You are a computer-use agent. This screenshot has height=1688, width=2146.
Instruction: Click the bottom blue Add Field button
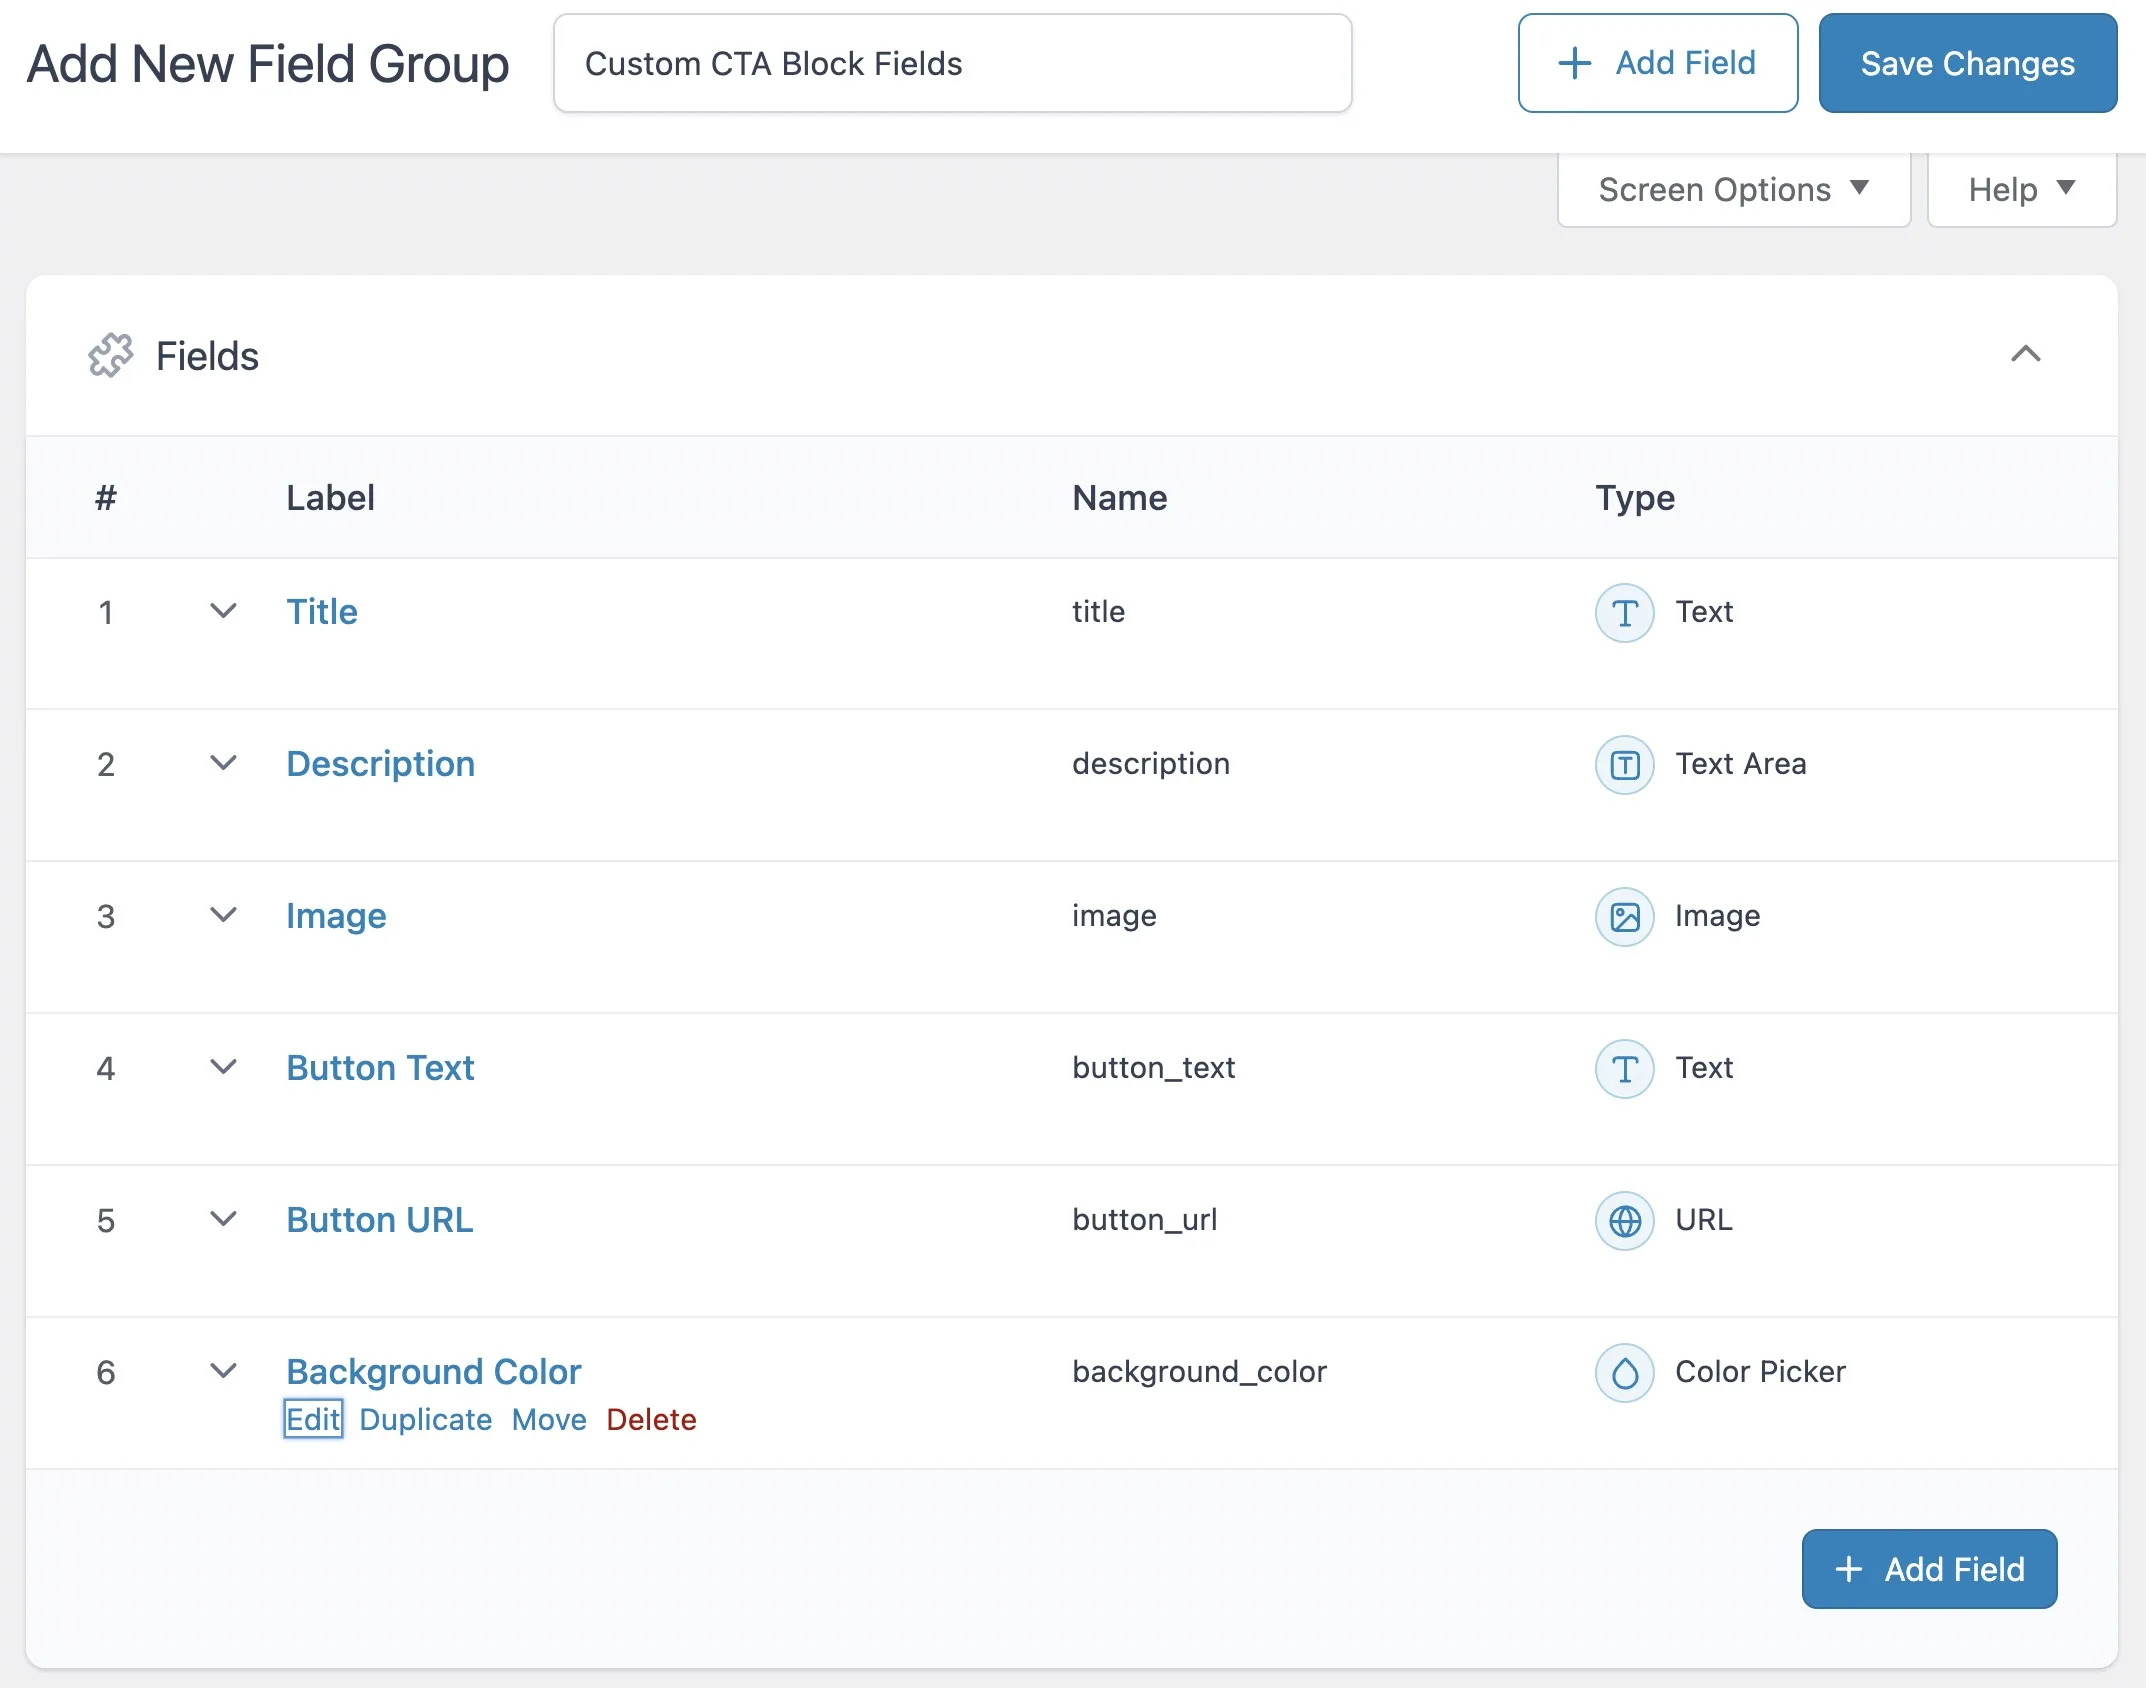click(x=1929, y=1569)
